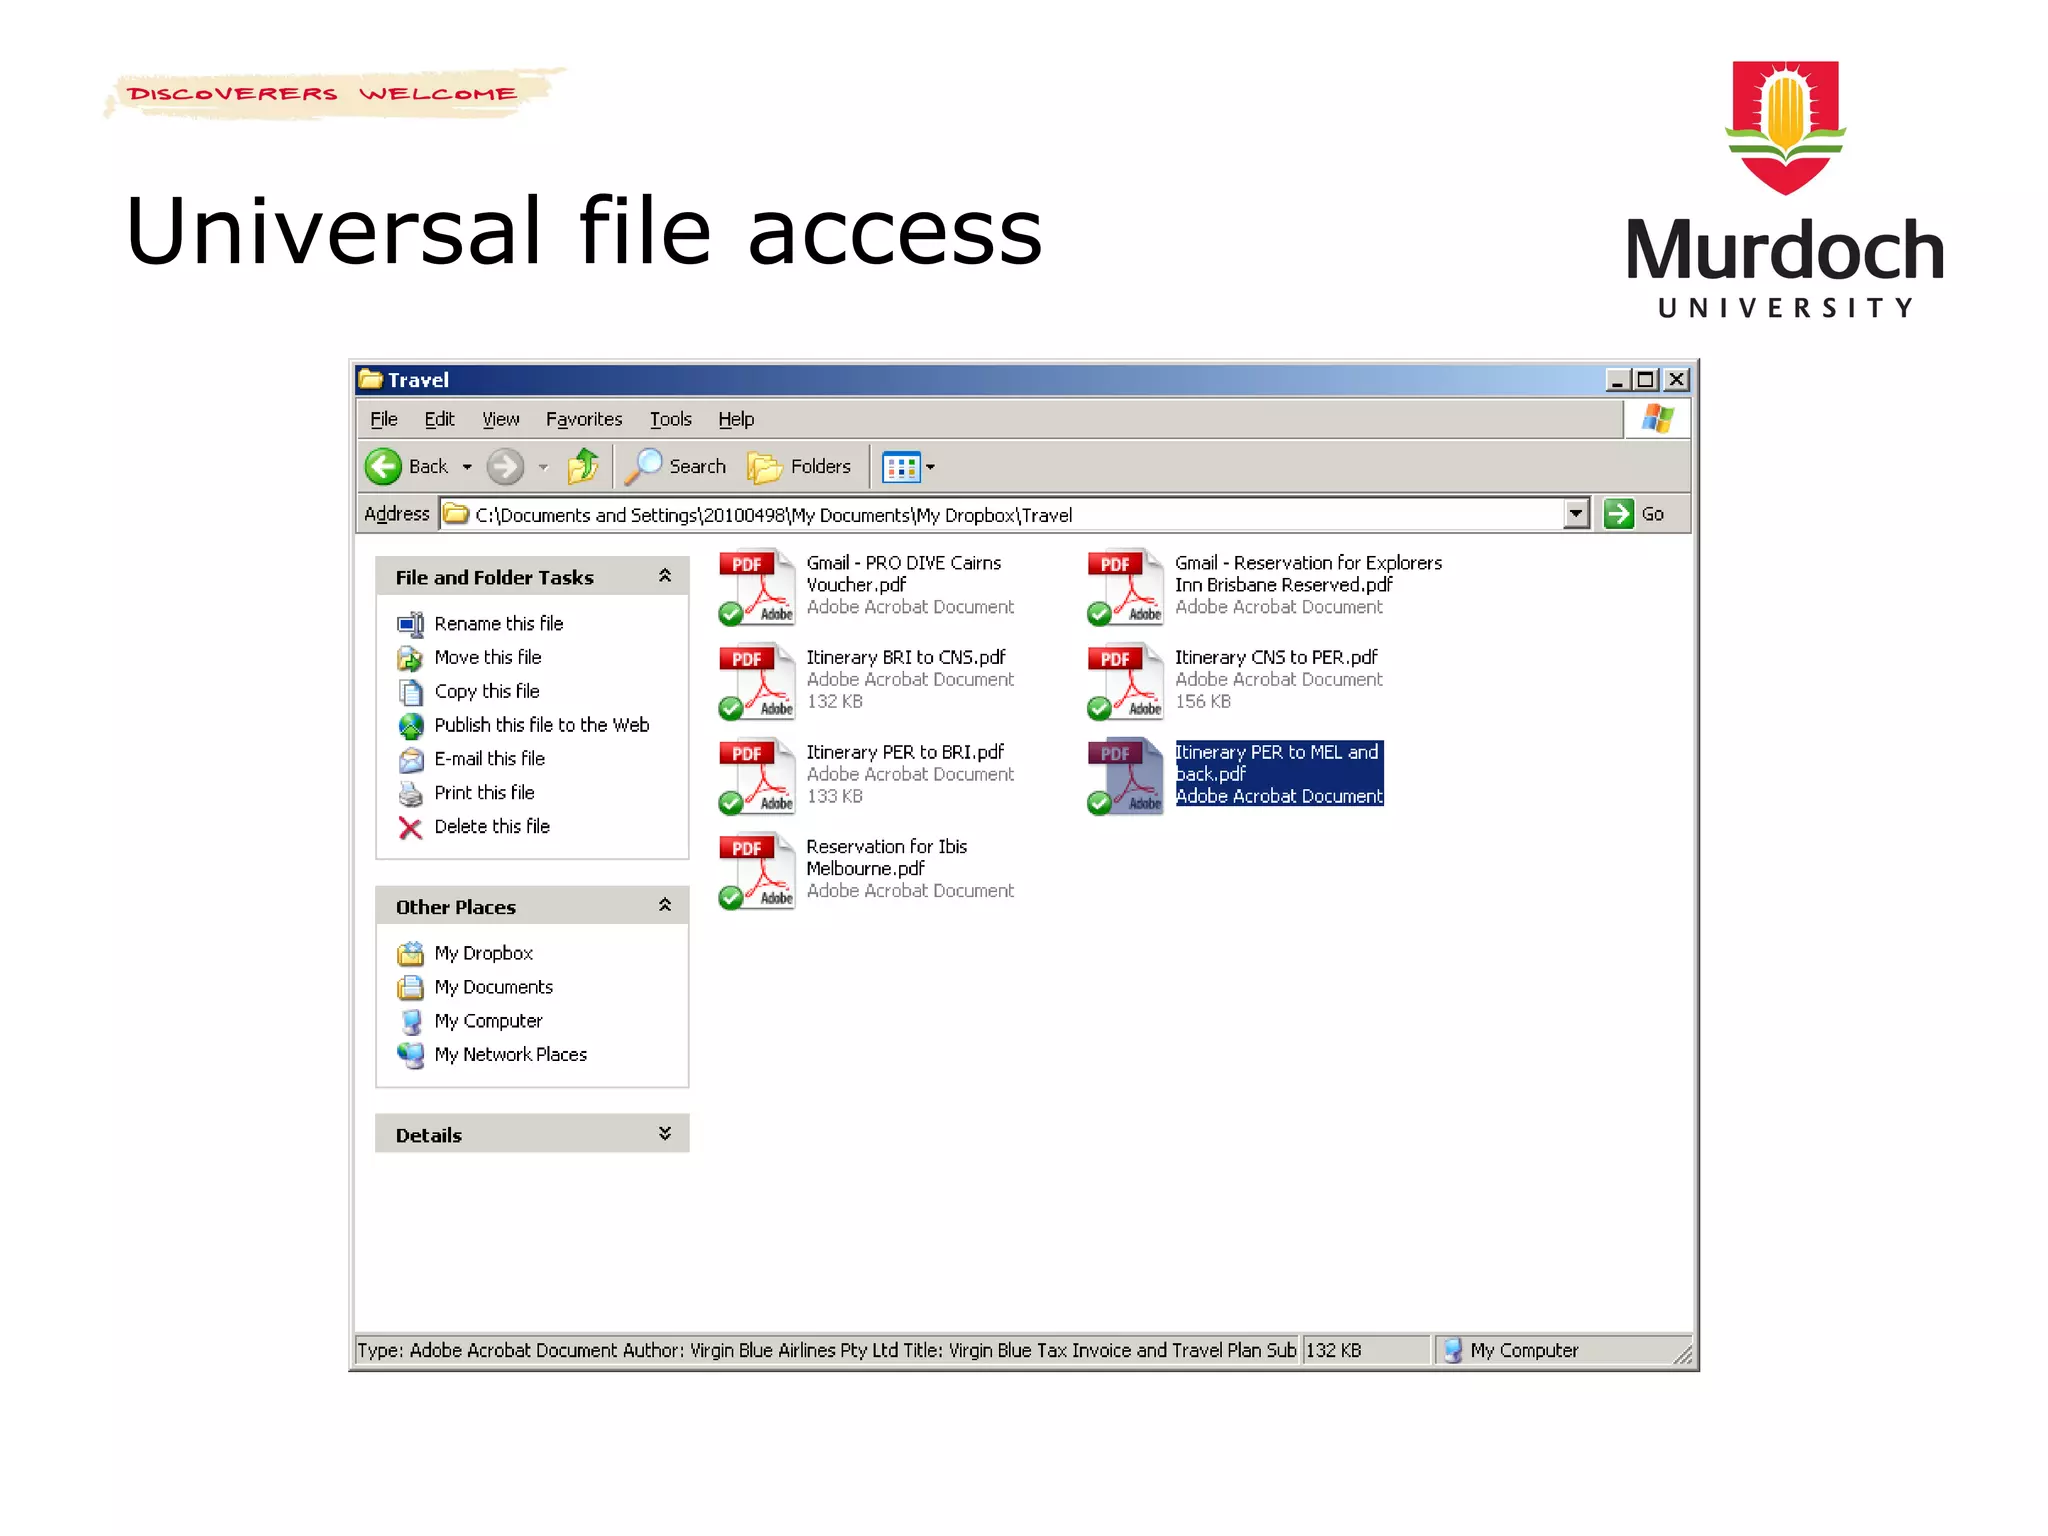Click the Print this file link
Image resolution: width=2048 pixels, height=1536 pixels.
click(x=485, y=793)
